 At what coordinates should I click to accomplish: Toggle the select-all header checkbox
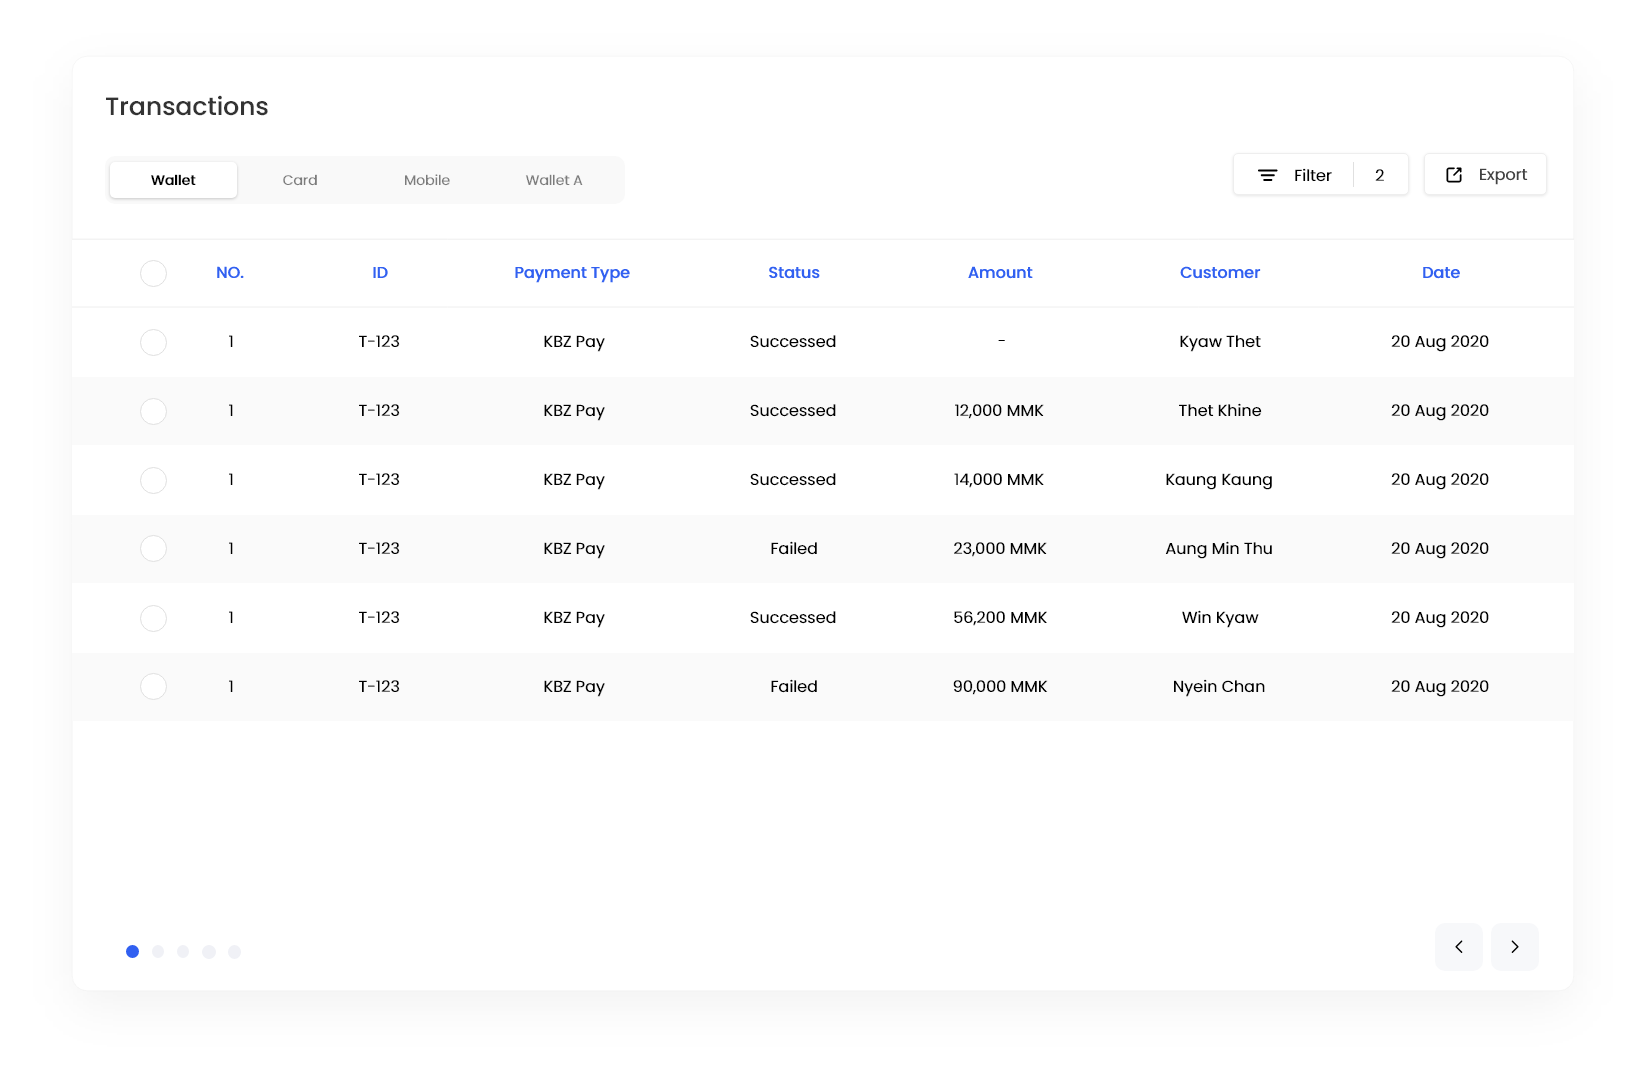coord(153,273)
